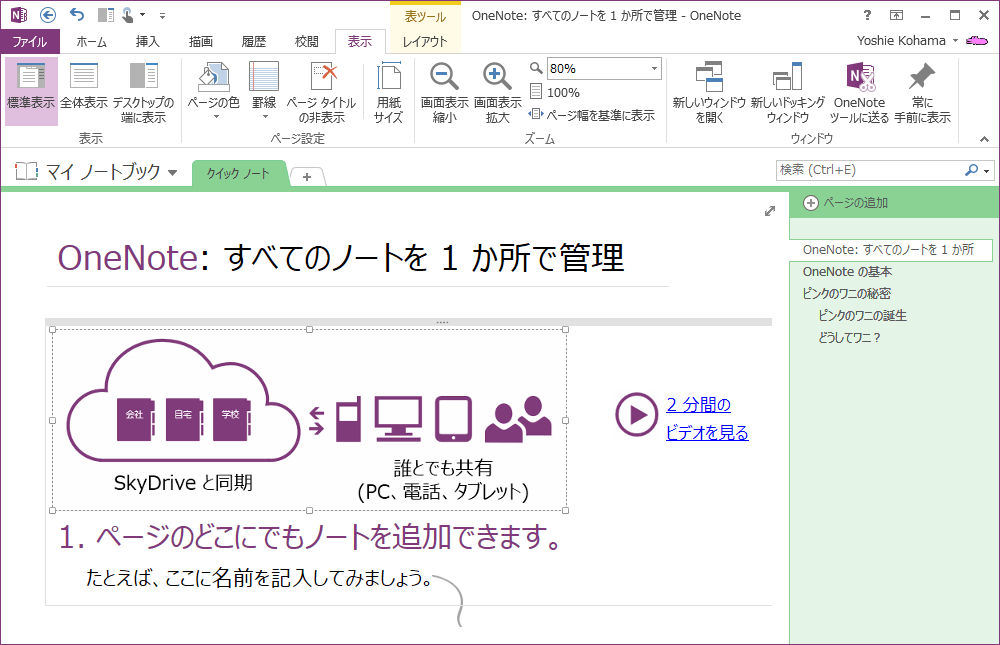
Task: Click 新しいウィンドウを開く
Action: (x=709, y=91)
